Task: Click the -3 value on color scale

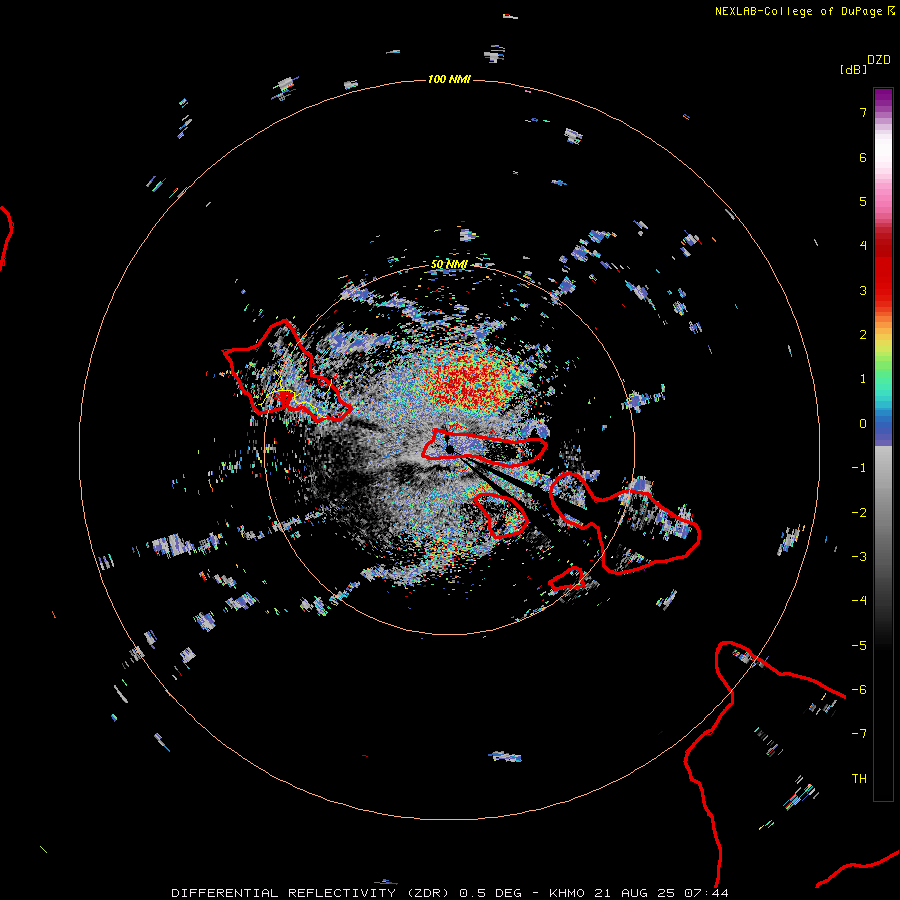Action: click(x=859, y=557)
